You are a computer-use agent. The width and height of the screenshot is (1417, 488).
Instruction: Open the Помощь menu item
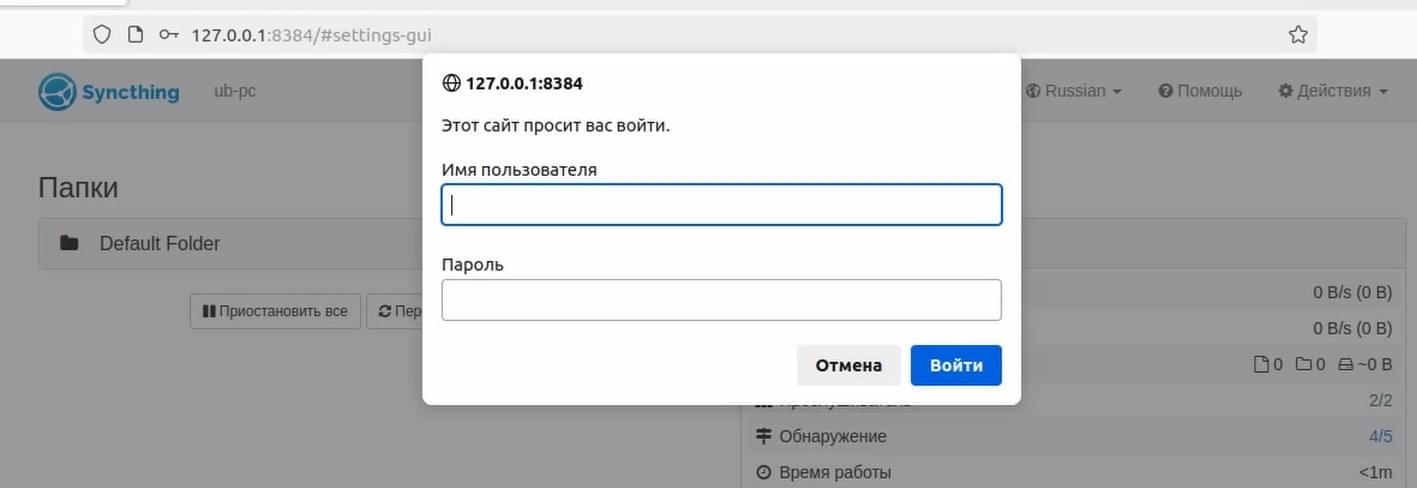pos(1200,91)
